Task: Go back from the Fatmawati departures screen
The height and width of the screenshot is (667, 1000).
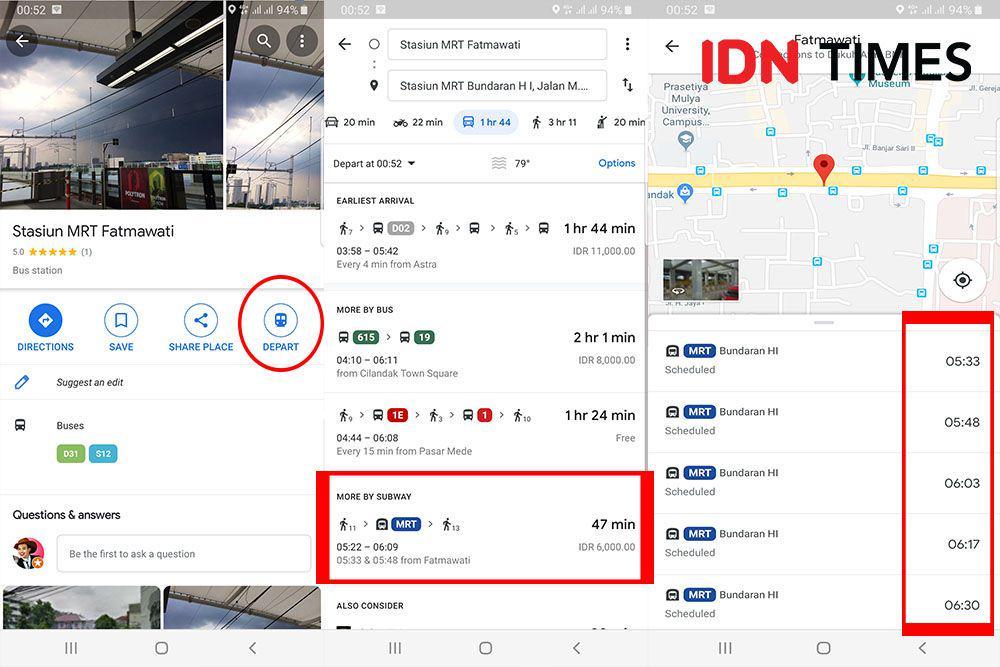Action: click(672, 46)
